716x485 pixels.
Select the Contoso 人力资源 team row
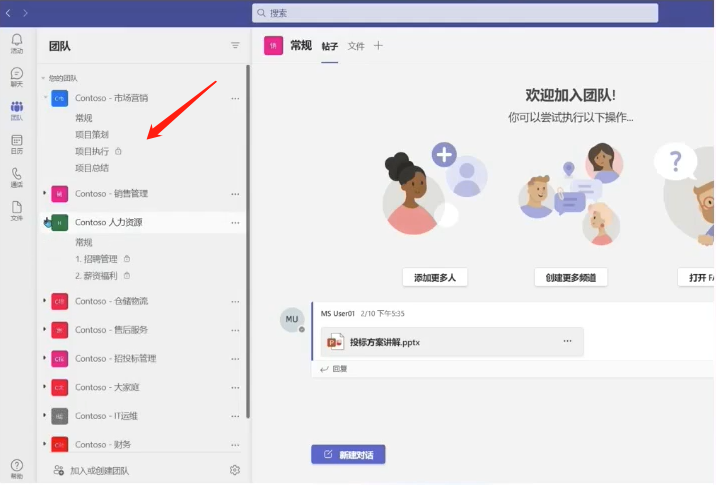143,223
